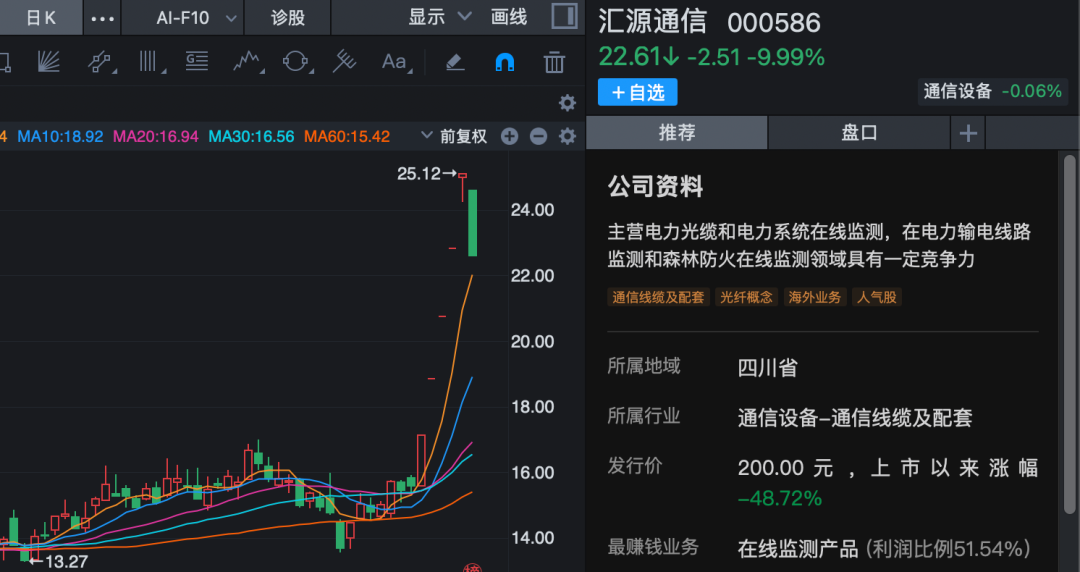Choose the Aa text annotation tool

click(x=395, y=62)
